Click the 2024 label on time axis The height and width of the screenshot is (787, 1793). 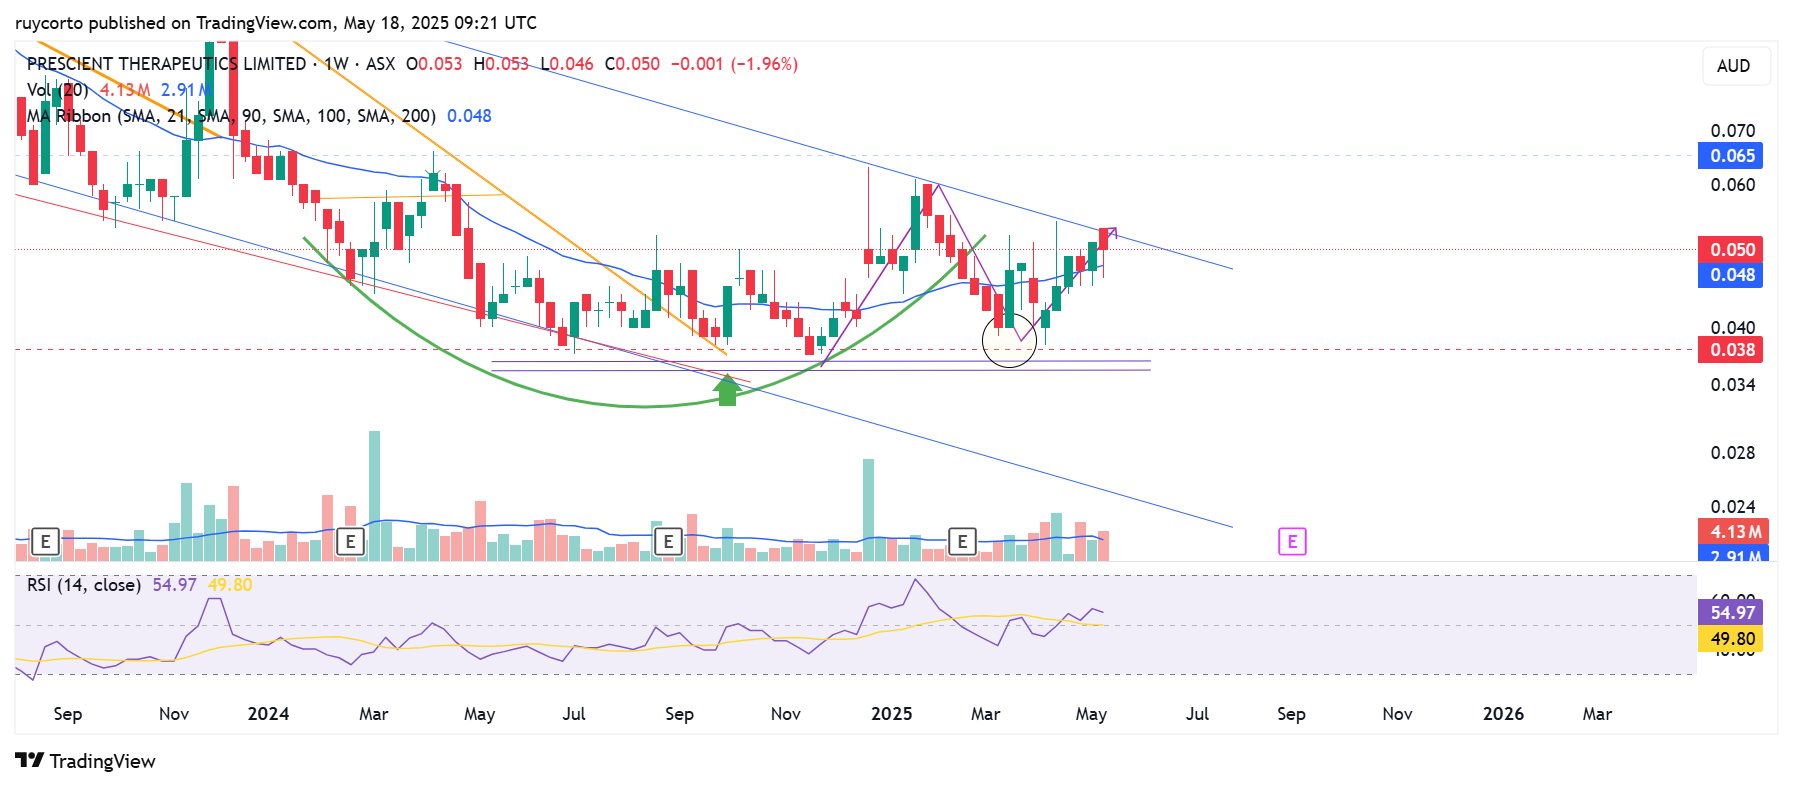tap(268, 714)
